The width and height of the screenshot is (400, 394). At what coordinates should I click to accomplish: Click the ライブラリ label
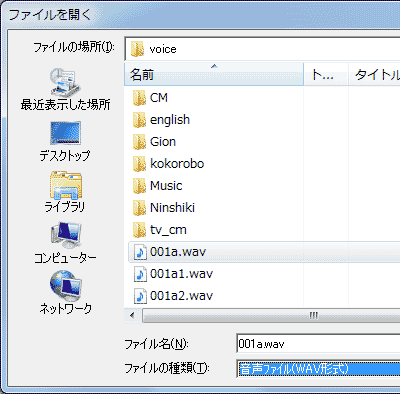point(65,207)
